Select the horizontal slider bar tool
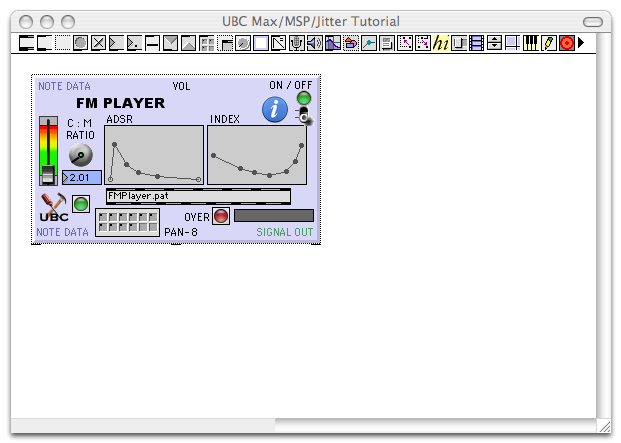621x443 pixels. (x=152, y=43)
